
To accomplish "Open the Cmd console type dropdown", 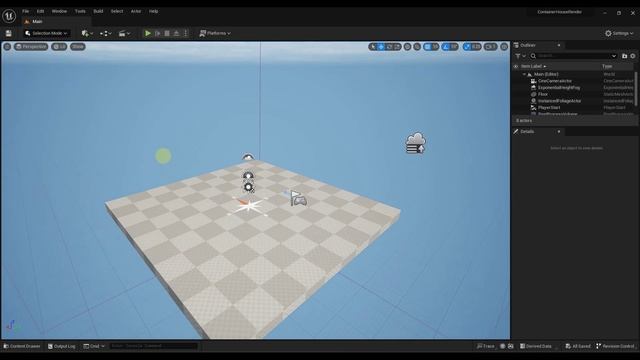I will click(x=94, y=346).
